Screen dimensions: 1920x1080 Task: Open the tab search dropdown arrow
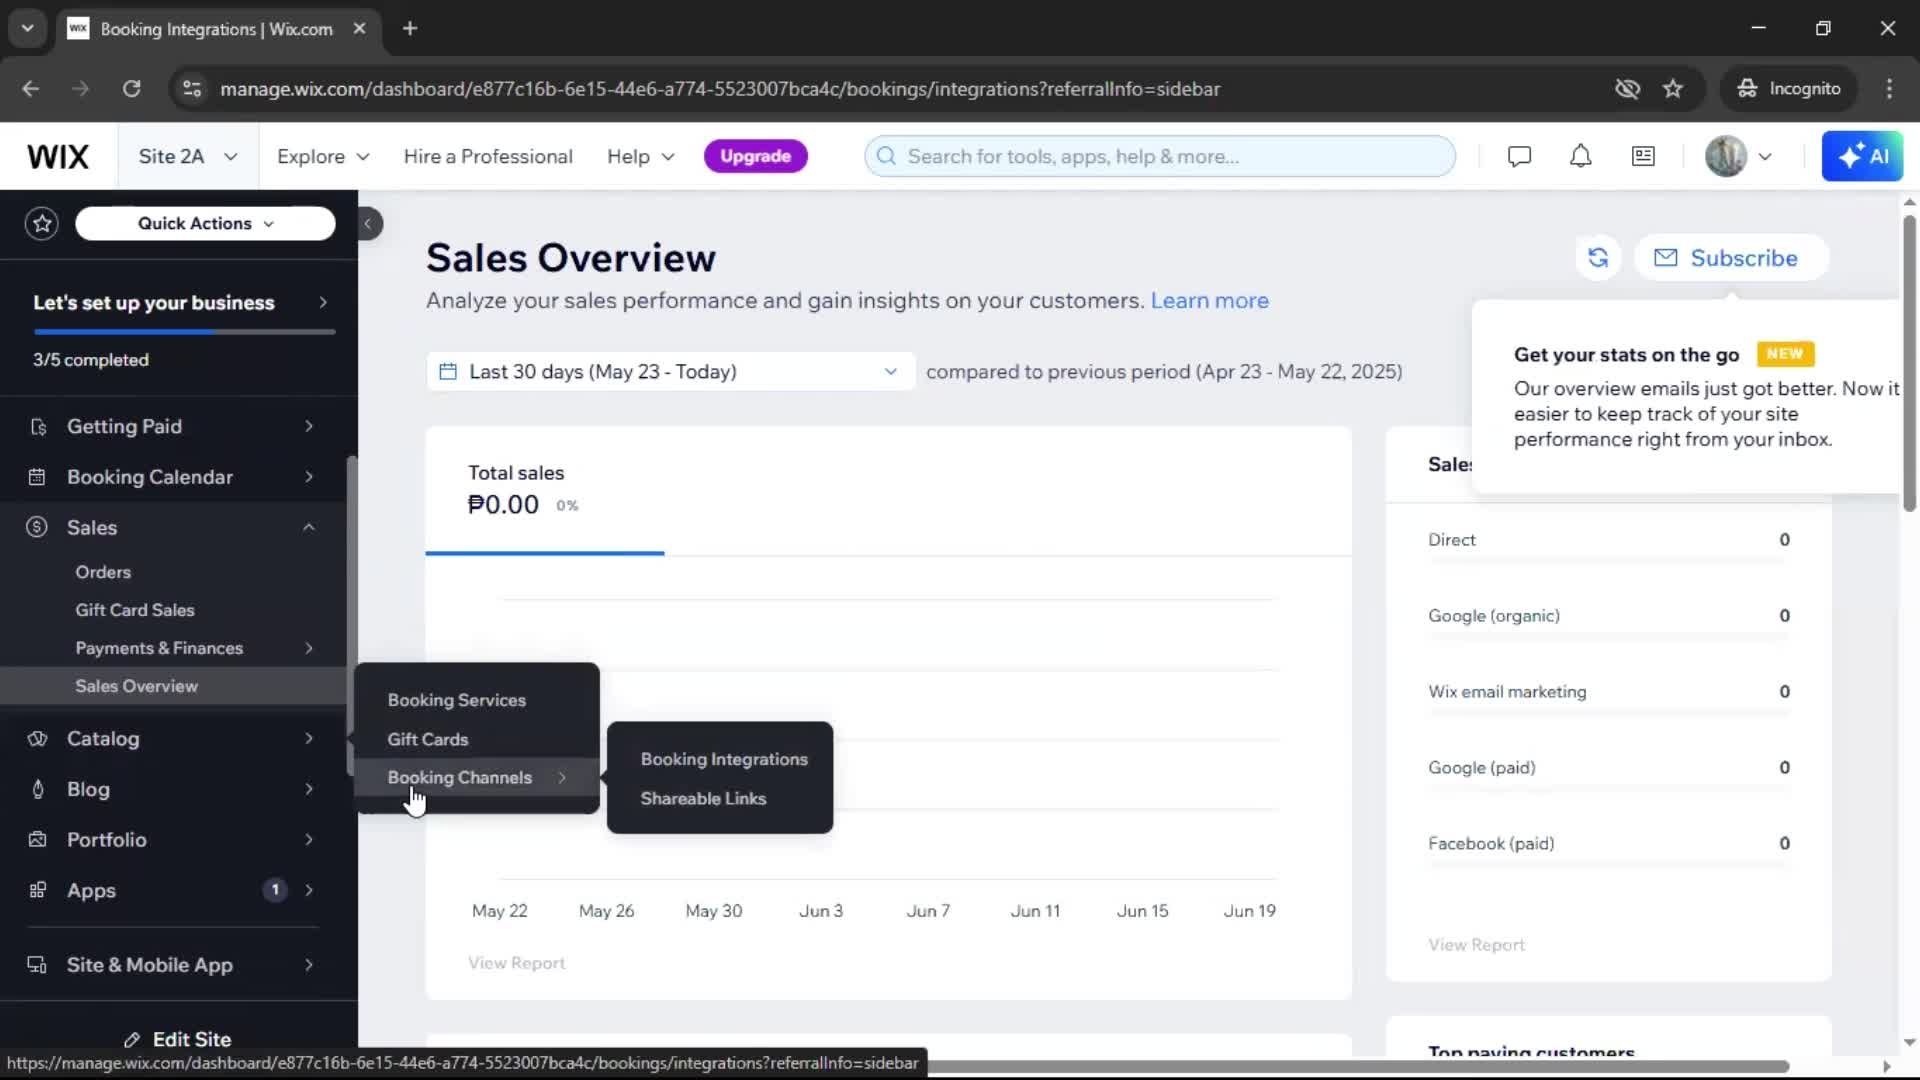(x=27, y=28)
